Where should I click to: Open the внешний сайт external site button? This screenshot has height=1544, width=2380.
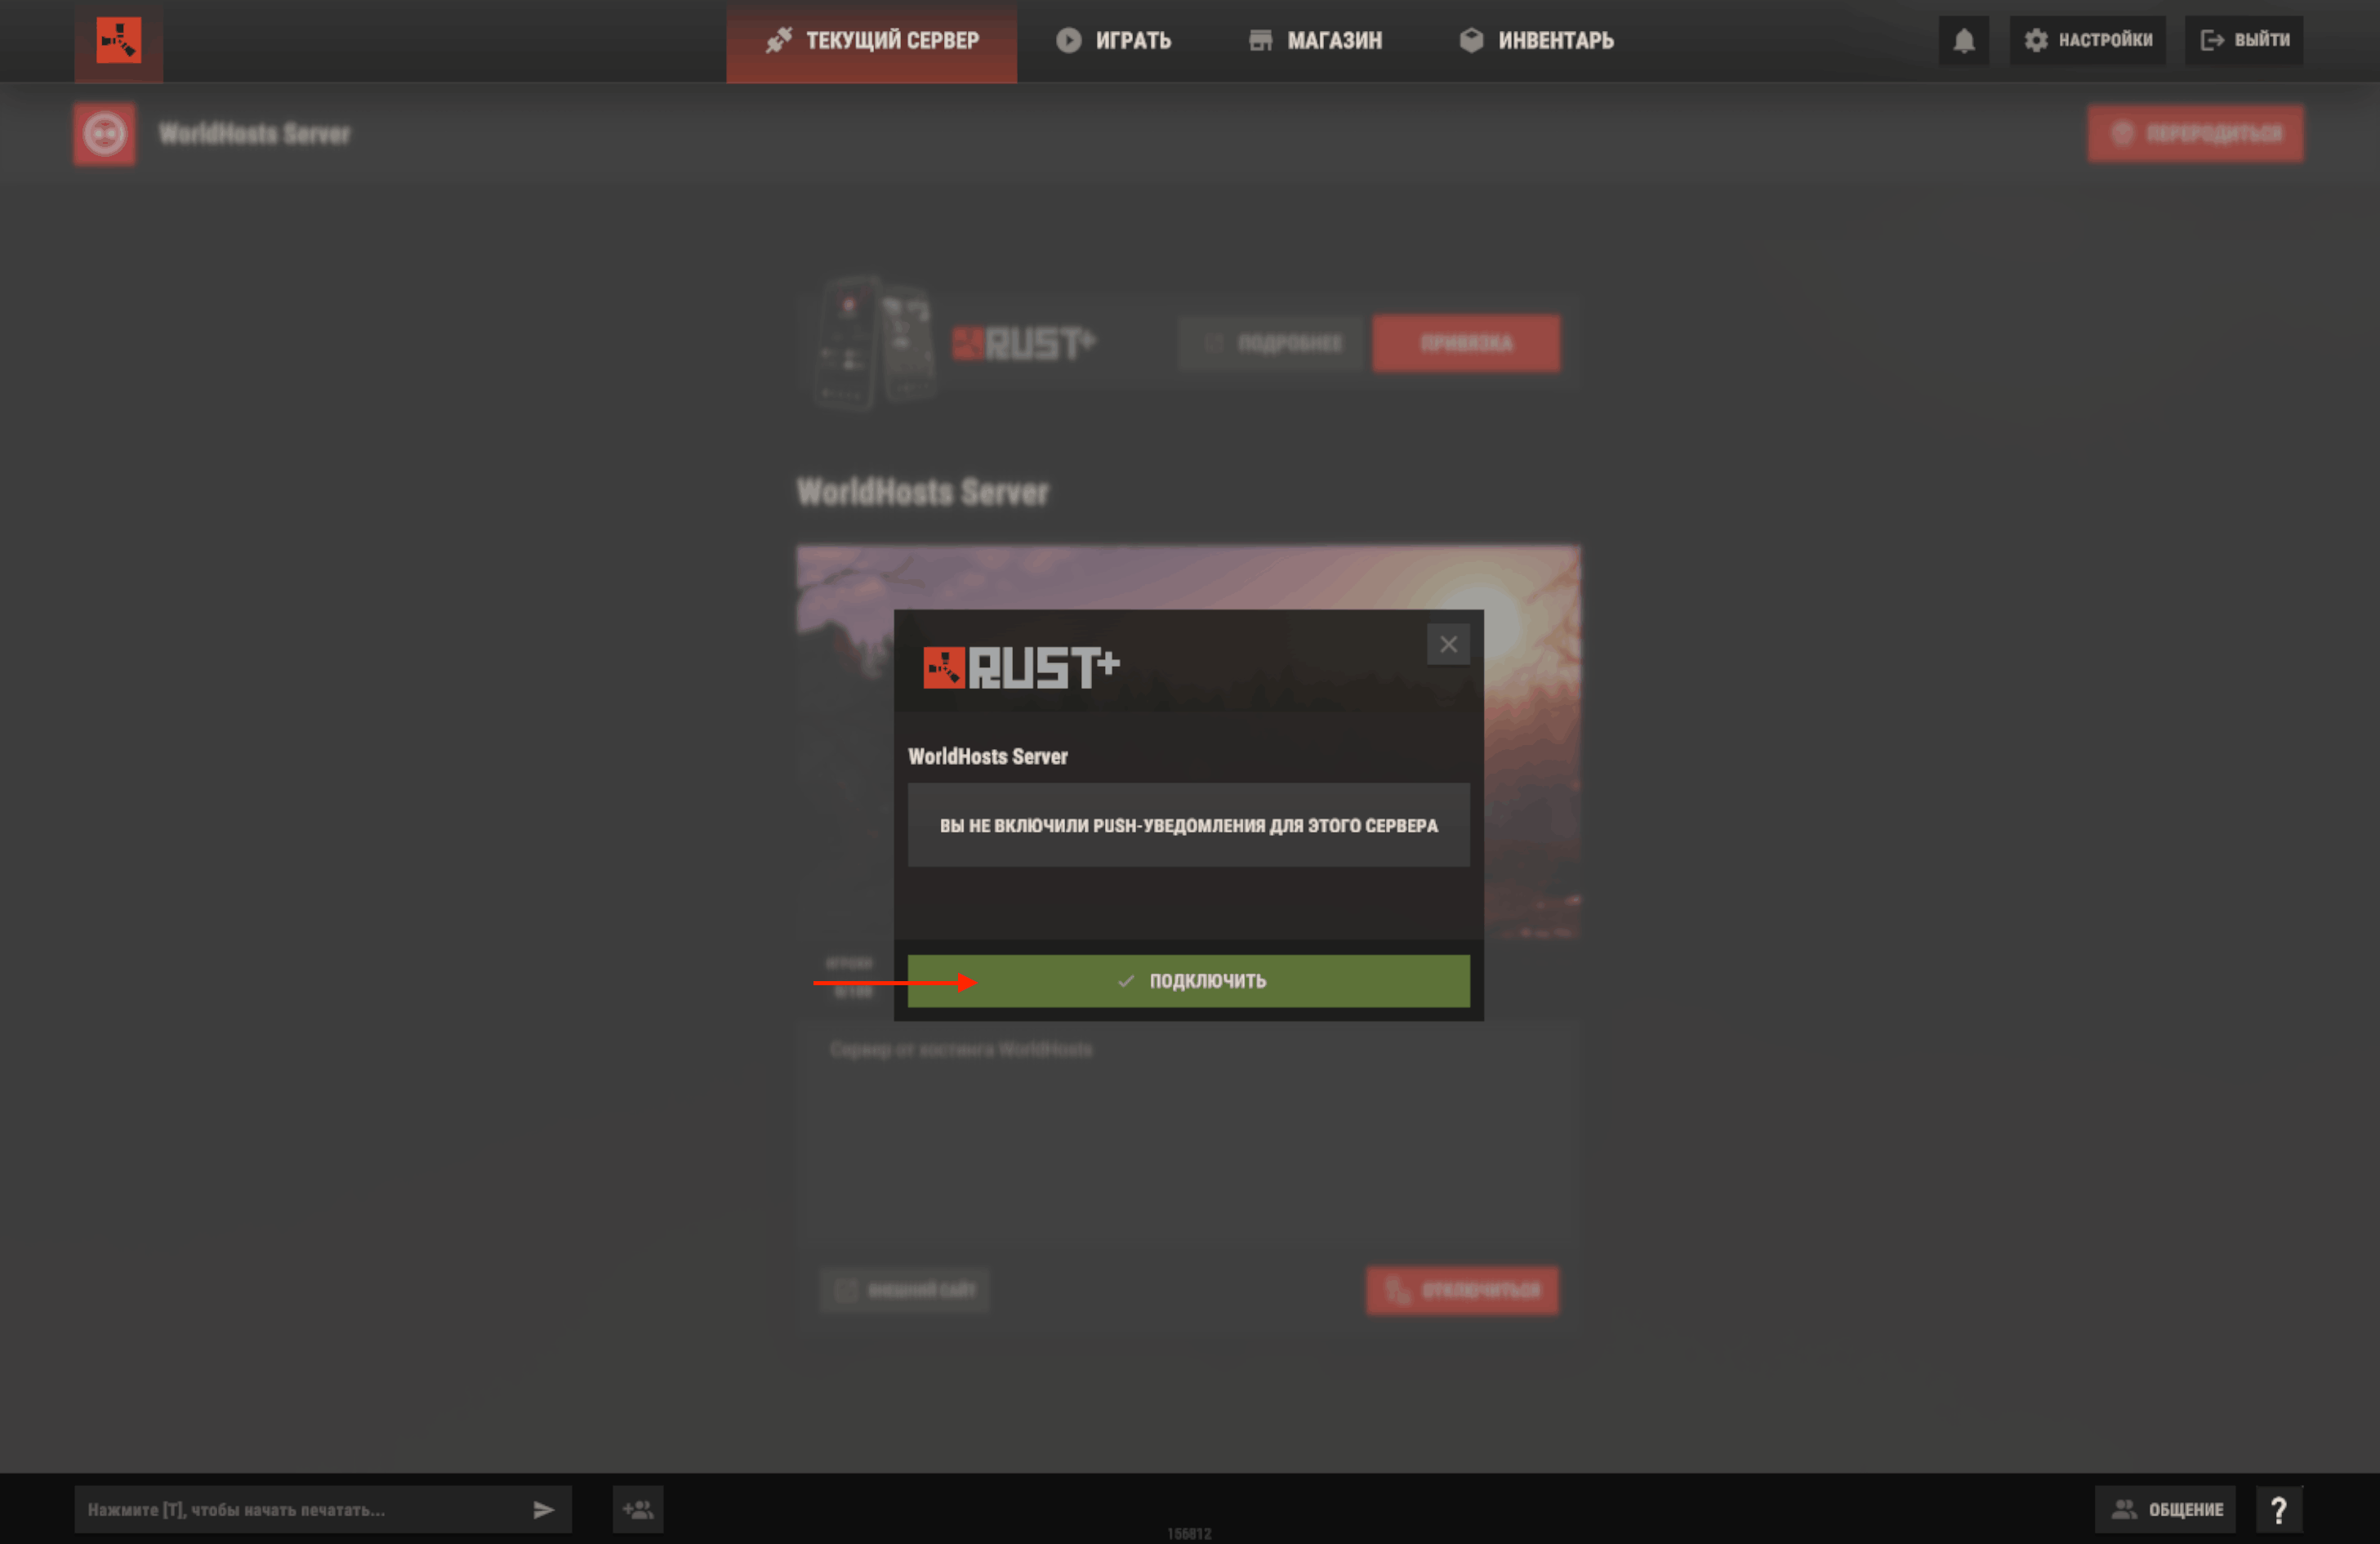[905, 1290]
